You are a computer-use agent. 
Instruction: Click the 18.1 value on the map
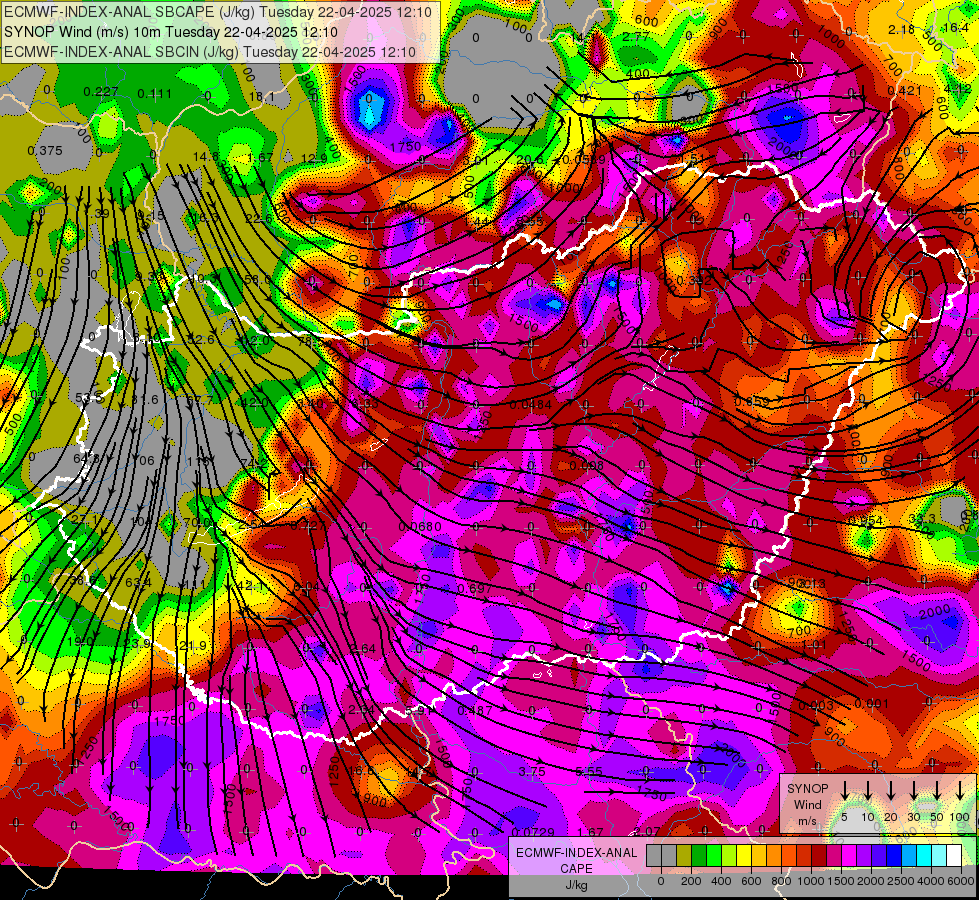pos(262,97)
